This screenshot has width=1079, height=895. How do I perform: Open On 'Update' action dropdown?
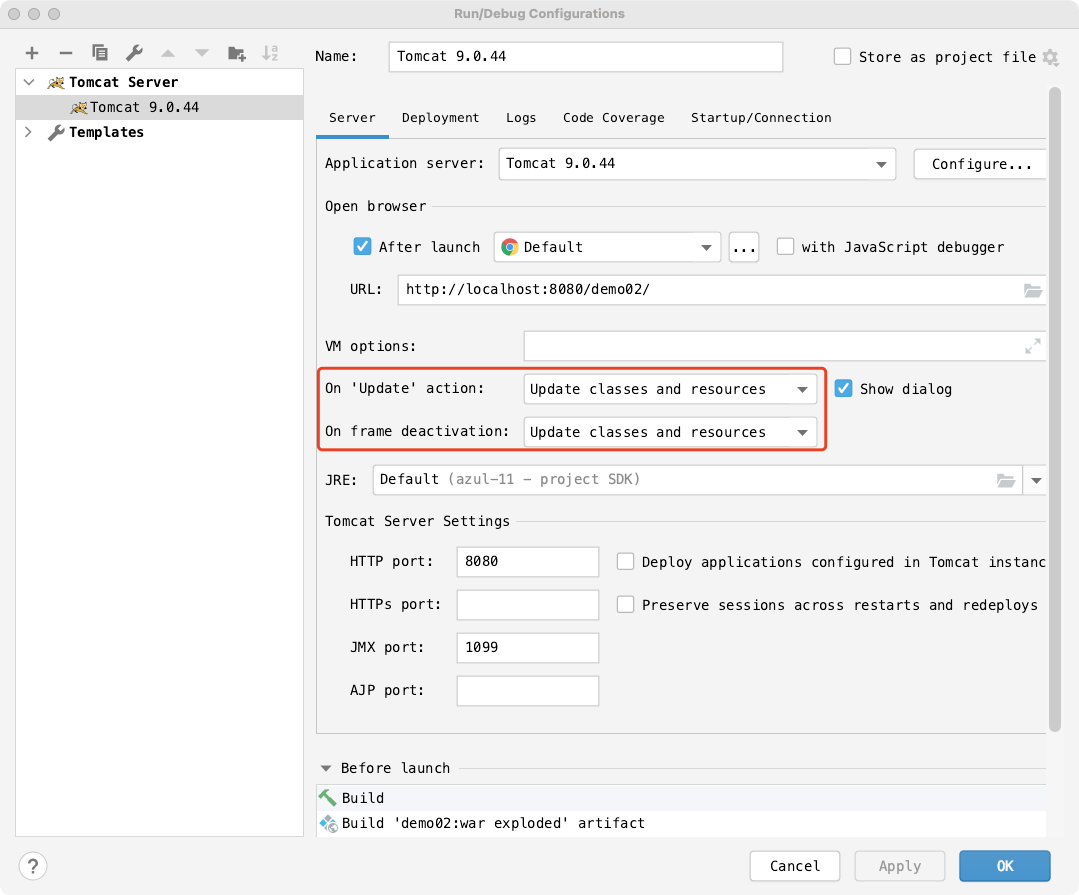point(670,389)
